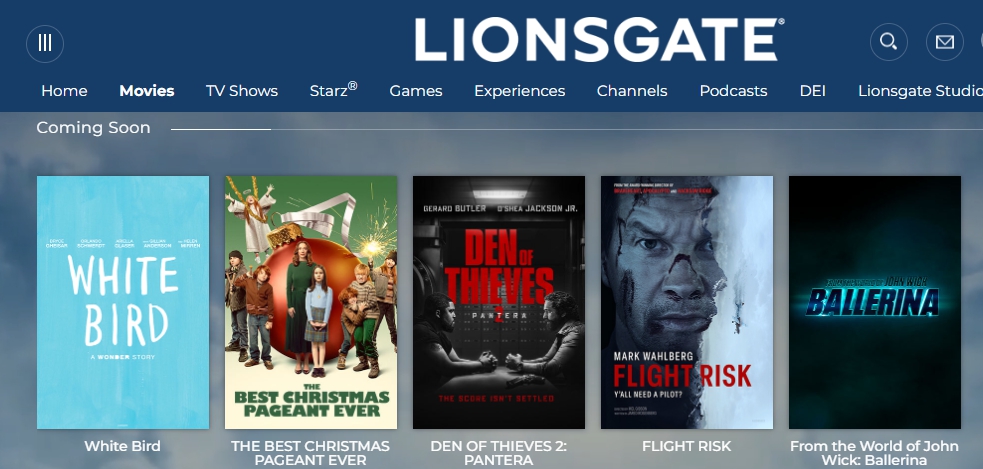983x469 pixels.
Task: Select The Best Christmas Pageant Ever poster
Action: pyautogui.click(x=311, y=302)
